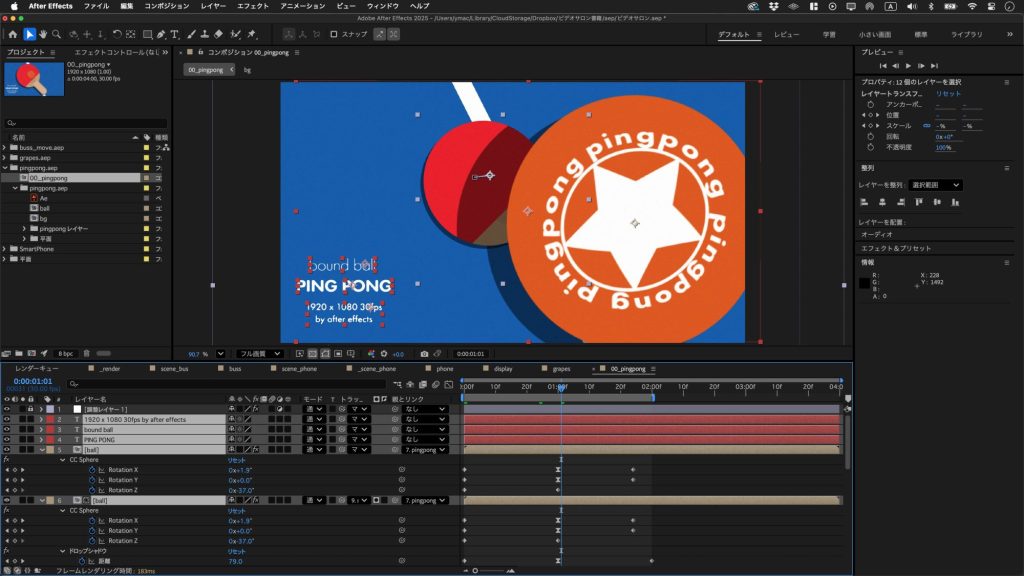Choose the Pen tool
This screenshot has width=1024, height=576.
161,35
